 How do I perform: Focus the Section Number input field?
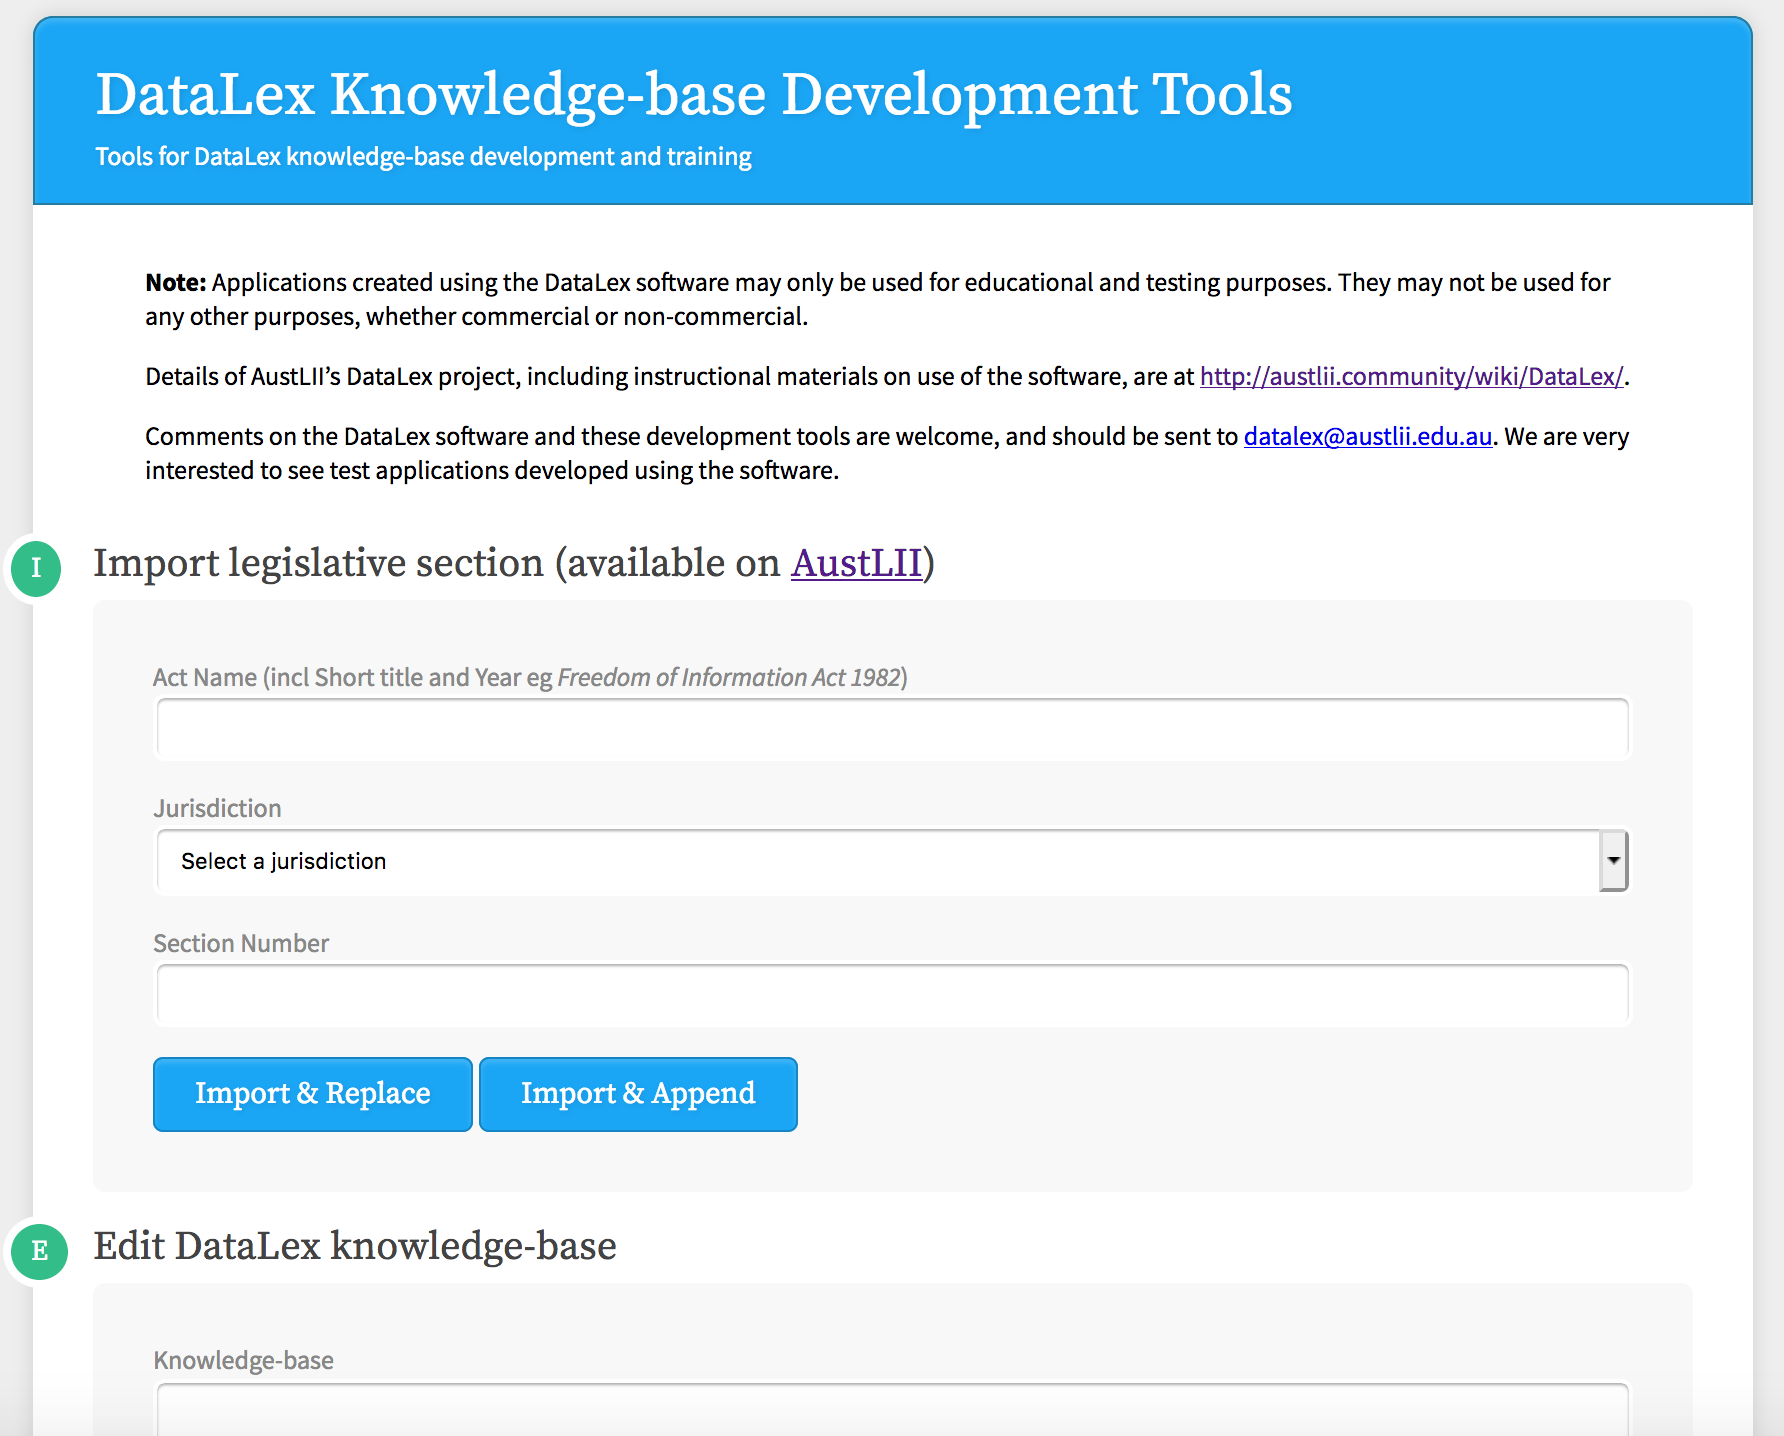pyautogui.click(x=893, y=995)
